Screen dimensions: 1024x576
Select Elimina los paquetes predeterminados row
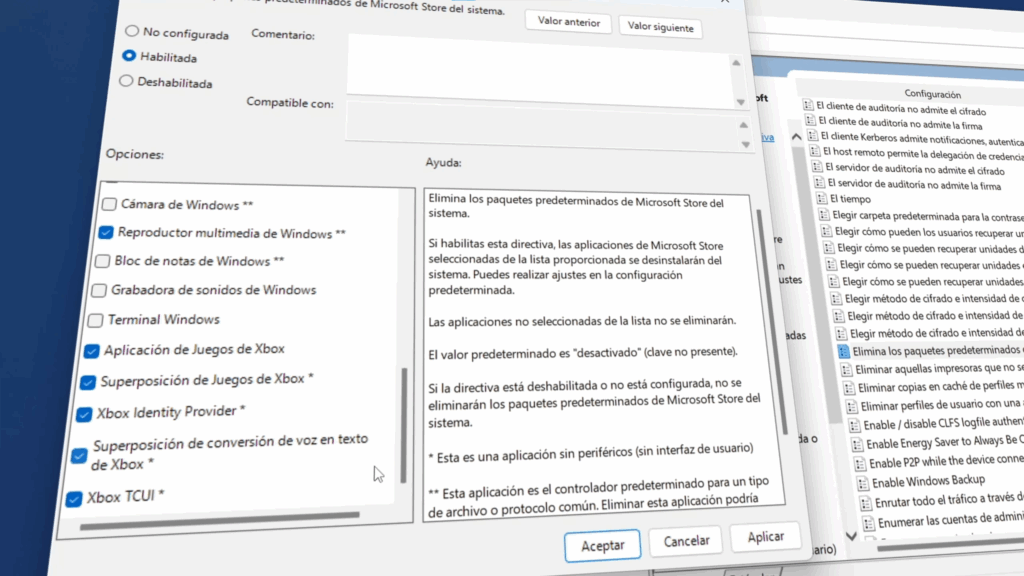pyautogui.click(x=935, y=350)
